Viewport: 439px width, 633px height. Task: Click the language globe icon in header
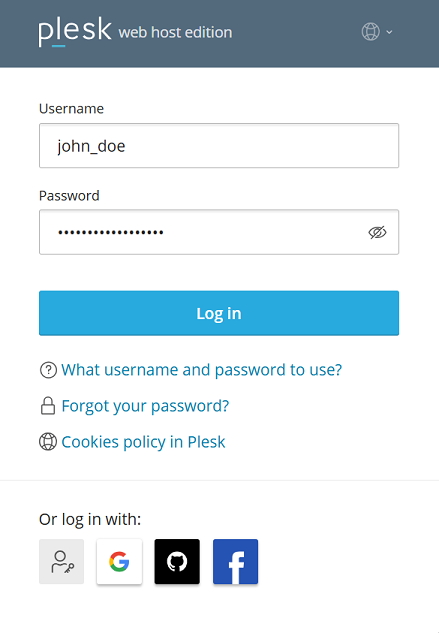click(x=370, y=31)
